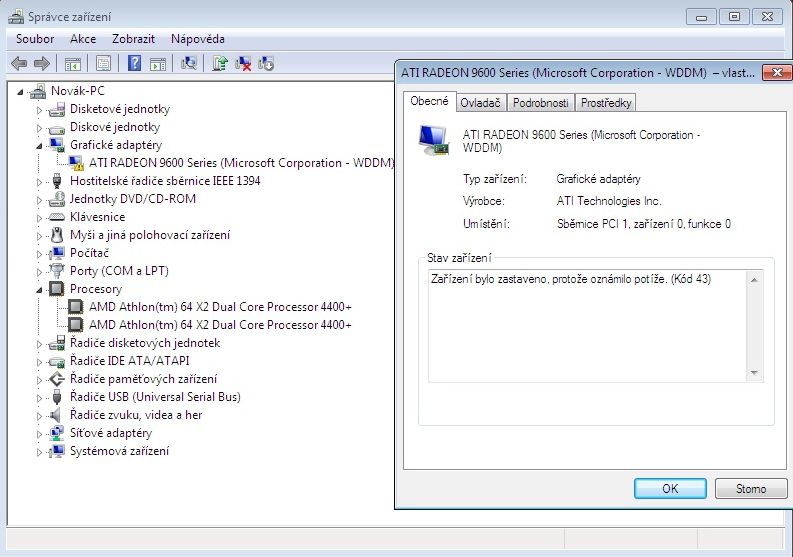Click the blue Help question-mark icon
The image size is (793, 557).
click(x=134, y=63)
